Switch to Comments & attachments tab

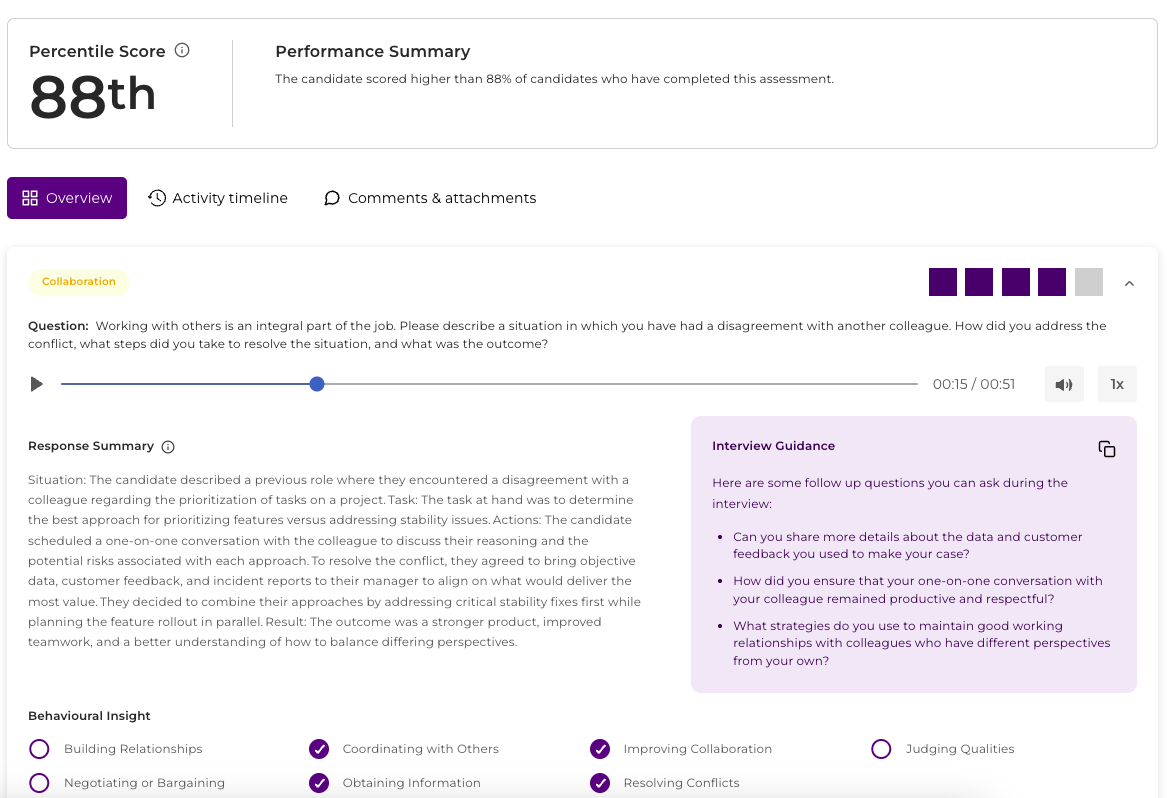pyautogui.click(x=430, y=198)
